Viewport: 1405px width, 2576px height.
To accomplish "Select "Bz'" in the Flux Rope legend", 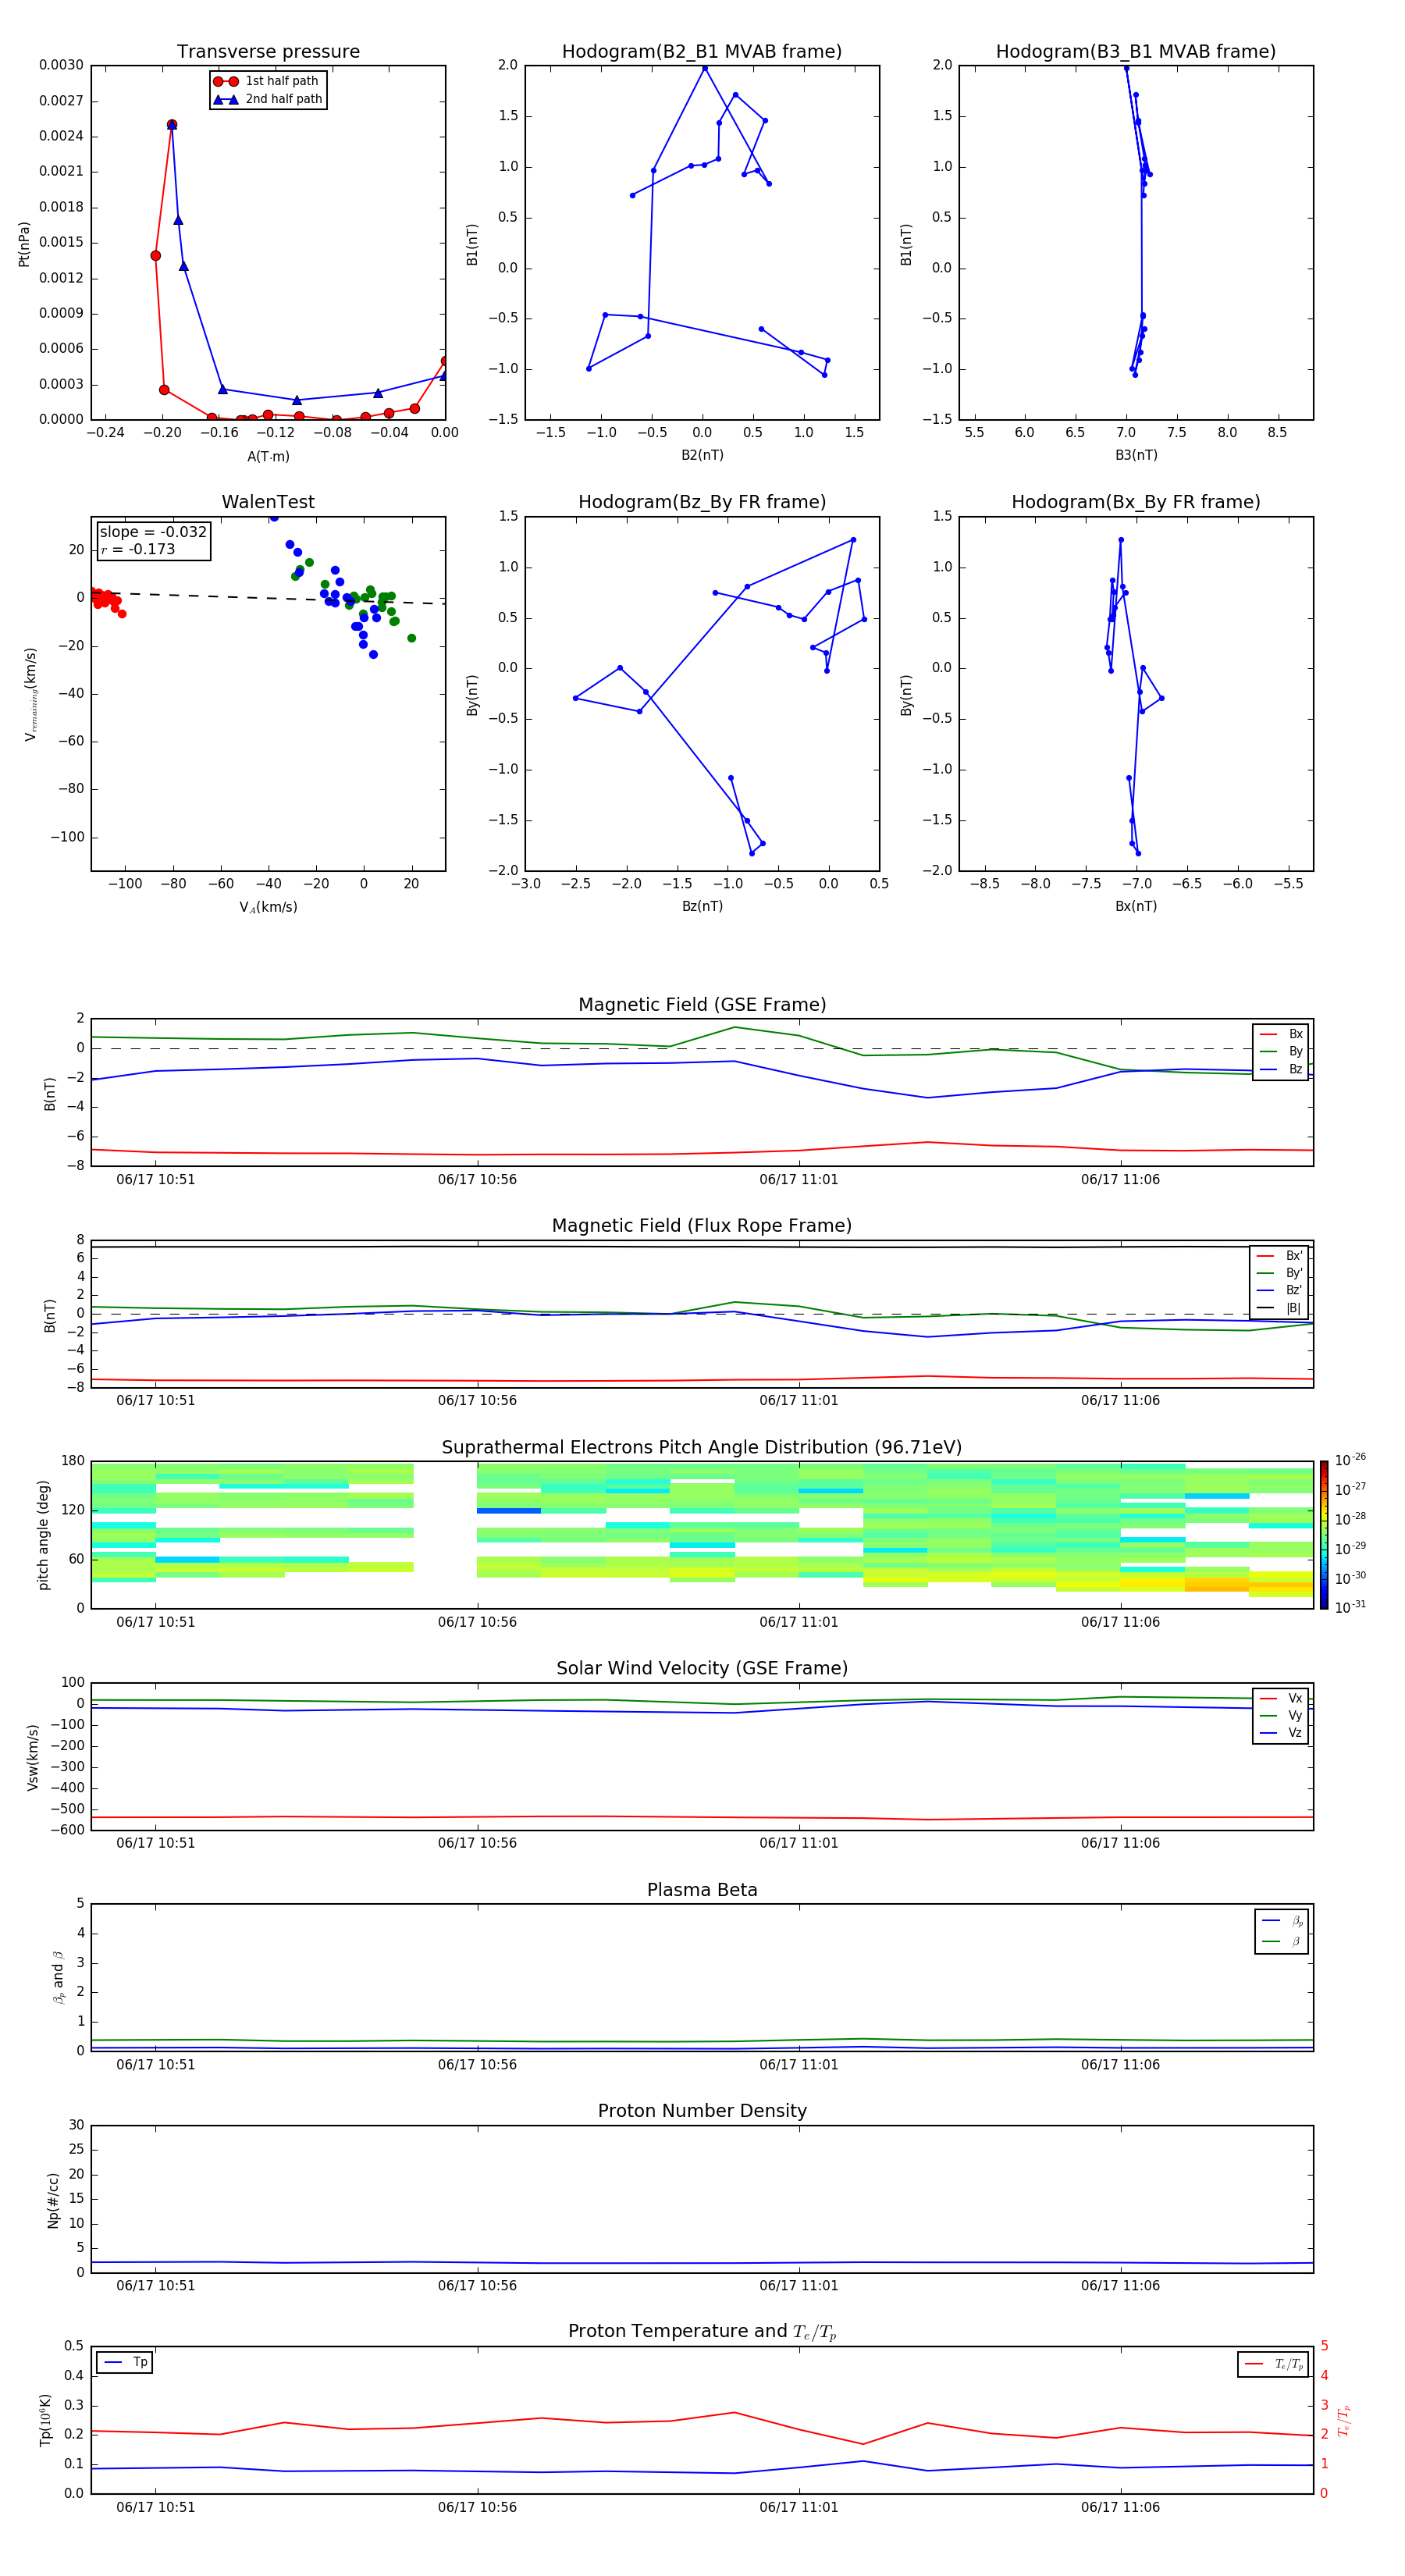I will (1280, 1290).
